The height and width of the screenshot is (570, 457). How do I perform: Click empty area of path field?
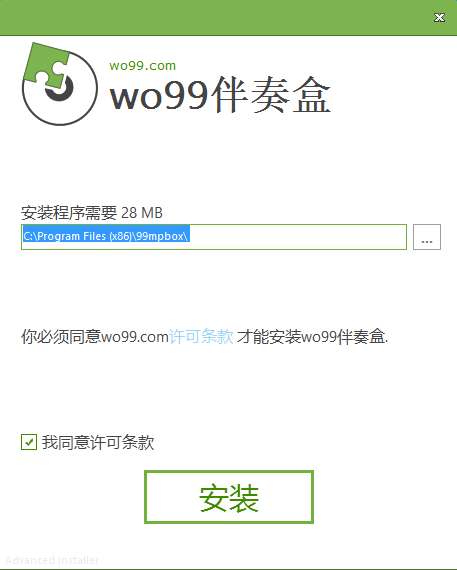298,237
